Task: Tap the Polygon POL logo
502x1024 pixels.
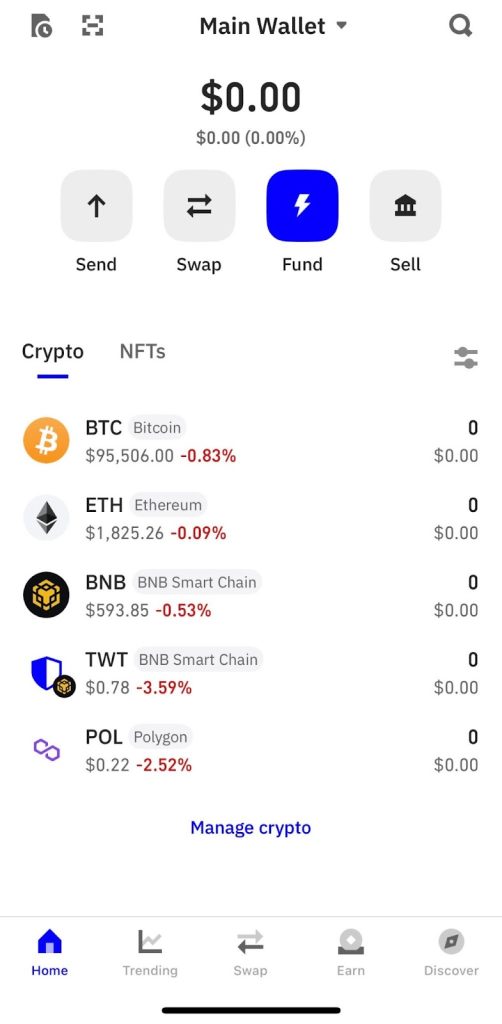Action: point(46,750)
